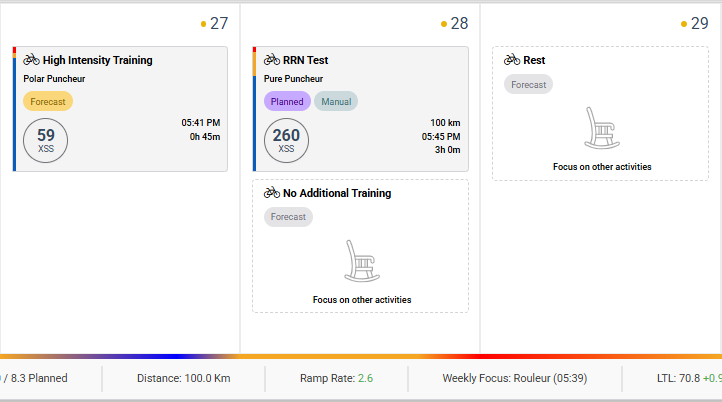Click bike icon on High Intensity Training
Viewport: 722px width, 402px height.
pyautogui.click(x=31, y=60)
